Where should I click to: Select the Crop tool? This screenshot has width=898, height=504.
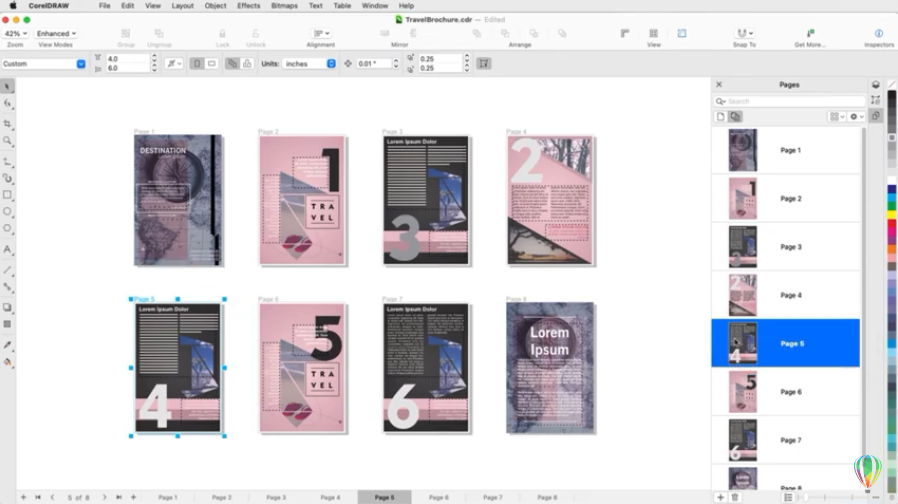[7, 124]
